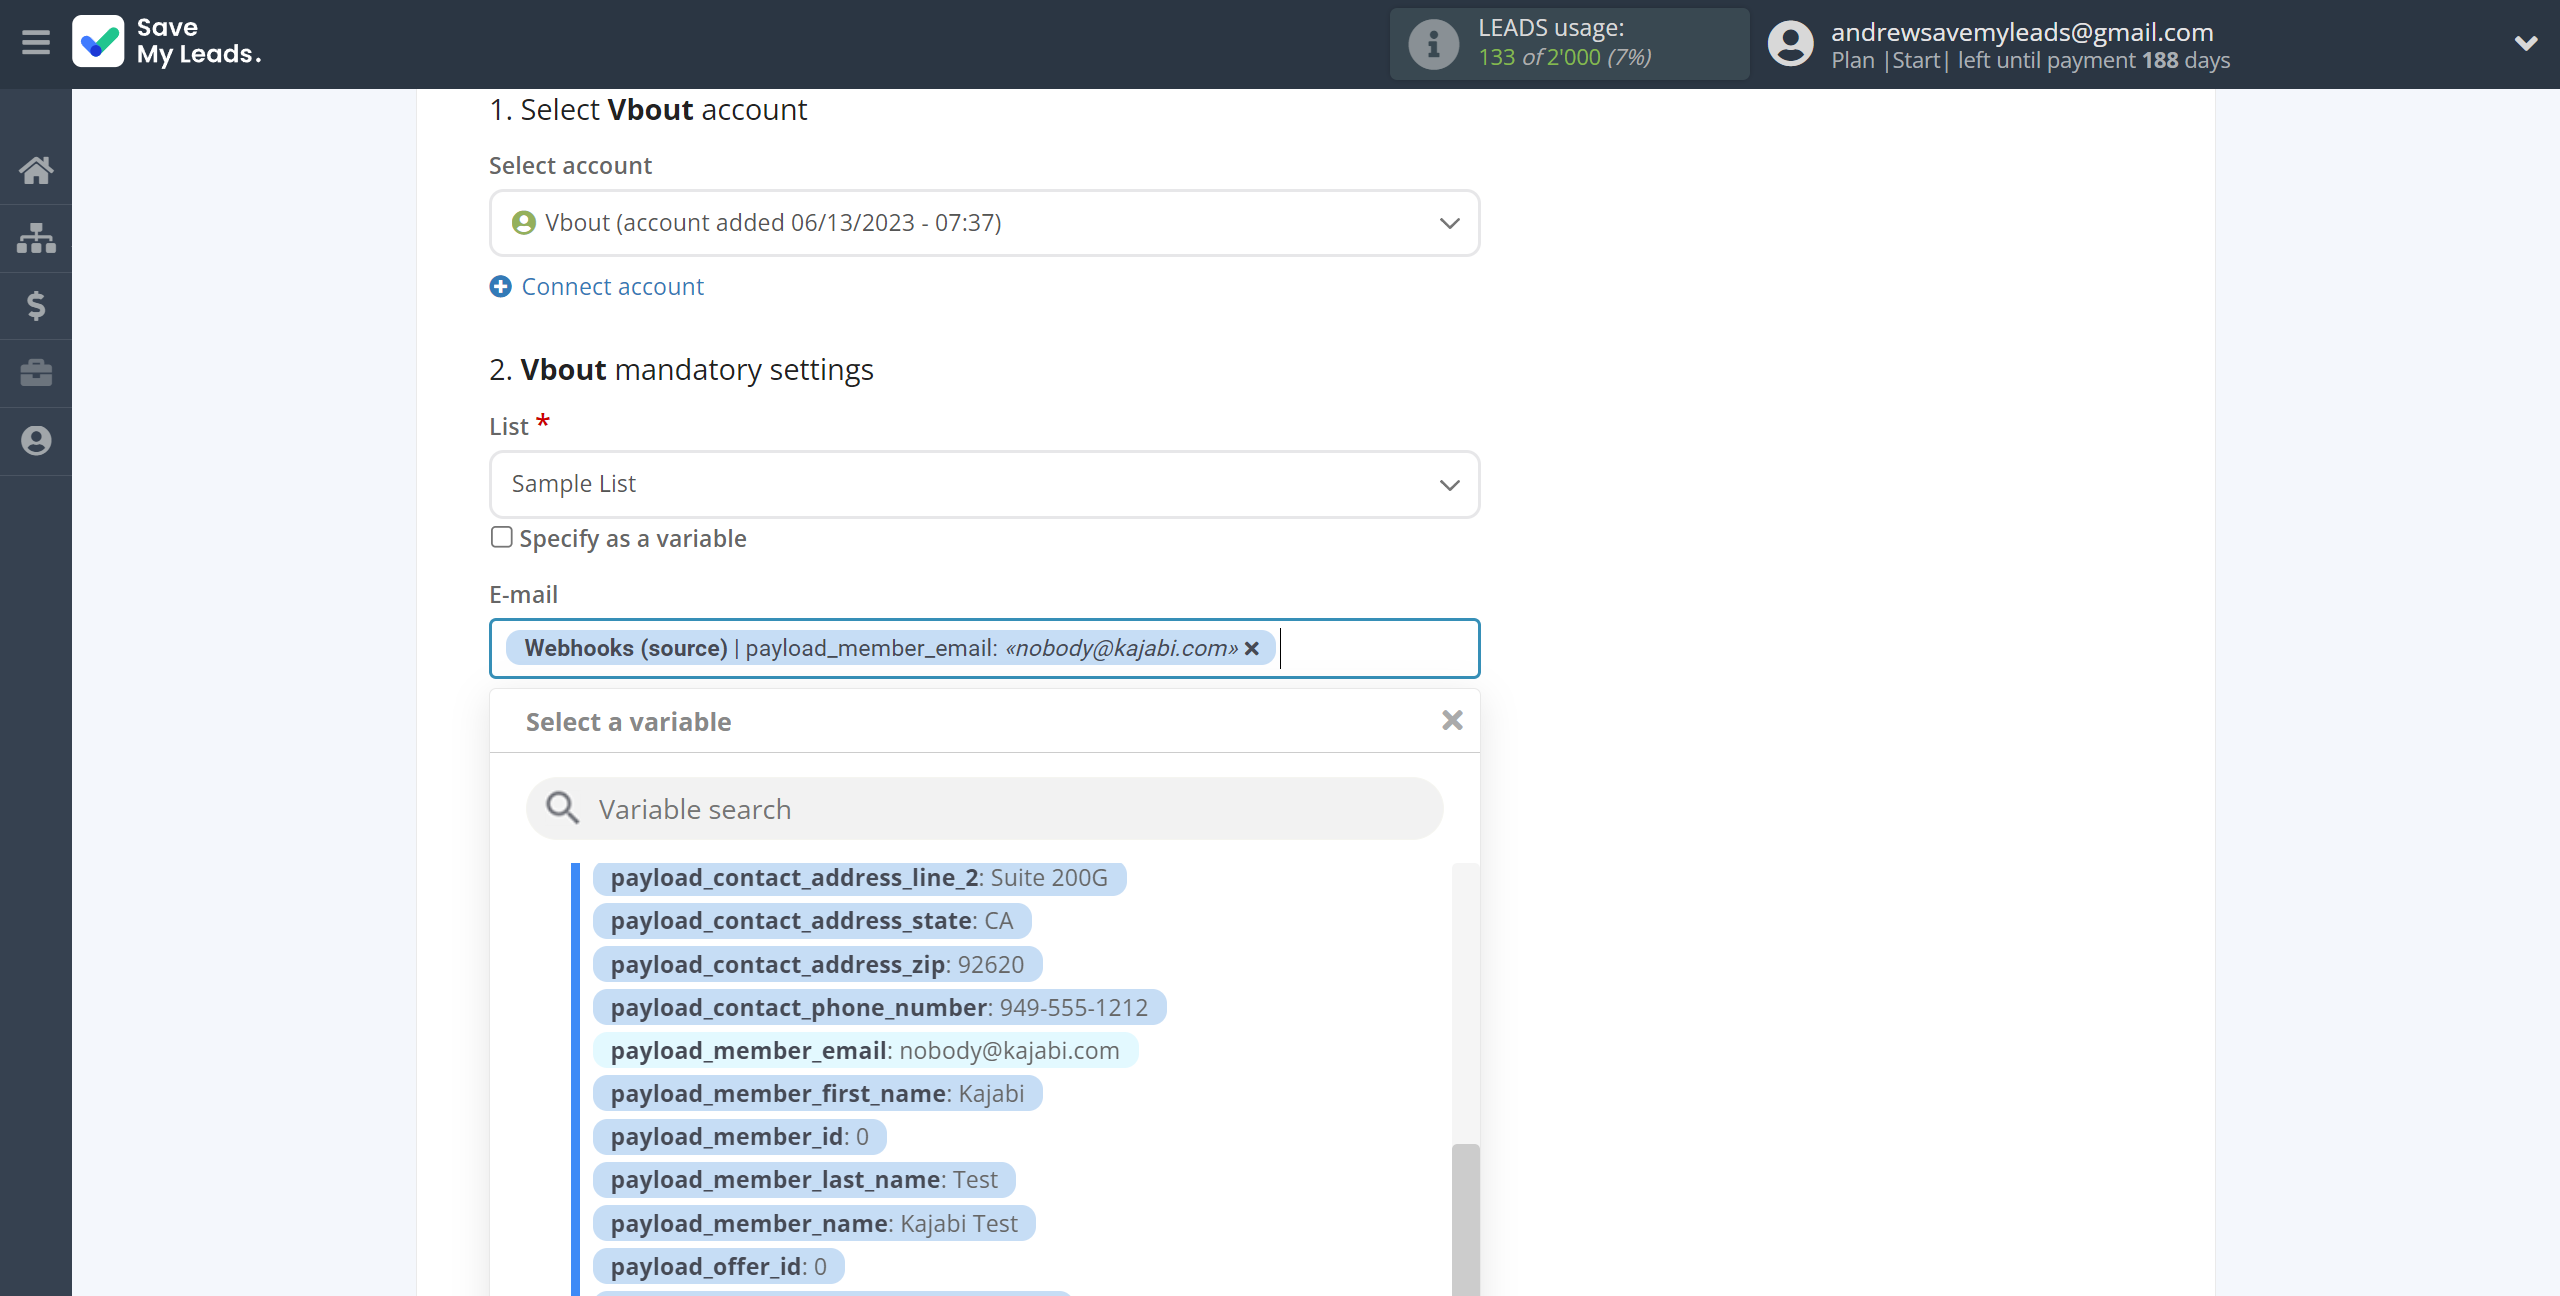This screenshot has width=2560, height=1296.
Task: Open the briefcase icon in the sidebar
Action: click(x=36, y=373)
